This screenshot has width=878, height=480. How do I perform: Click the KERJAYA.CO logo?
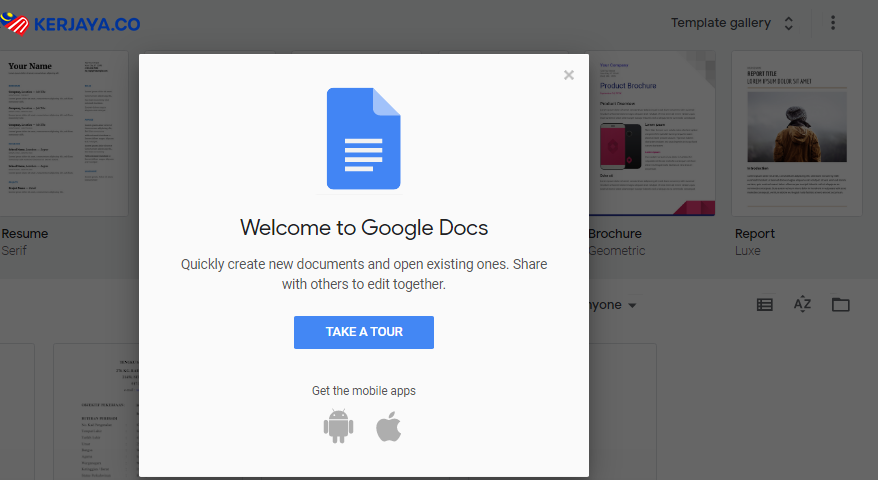70,24
